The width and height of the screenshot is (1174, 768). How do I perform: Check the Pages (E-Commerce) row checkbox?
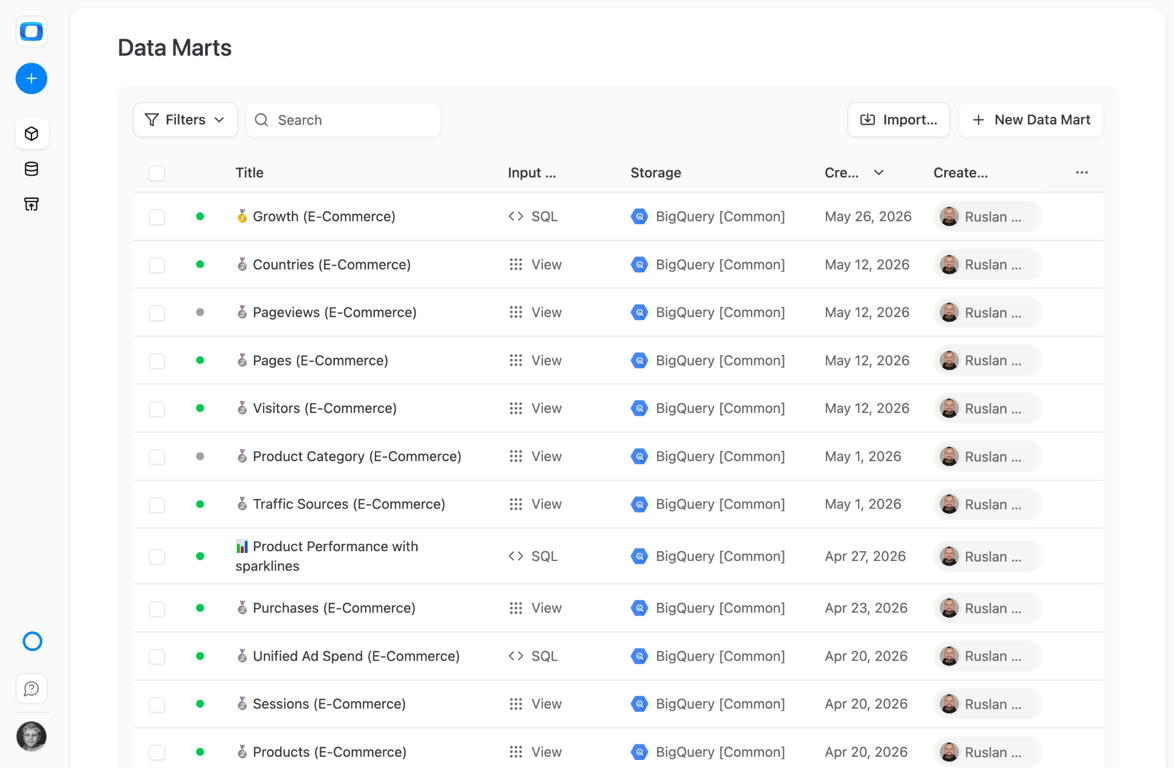[x=156, y=361]
